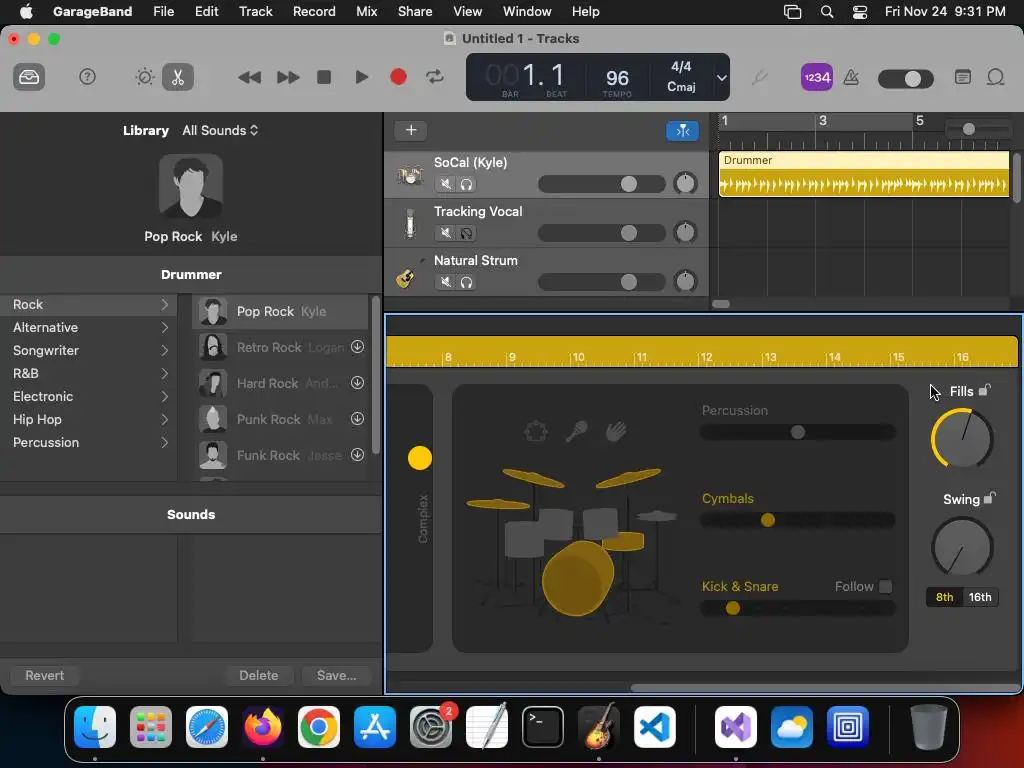The height and width of the screenshot is (768, 1024).
Task: Mute the SoCal (Kyle) track
Action: 445,184
